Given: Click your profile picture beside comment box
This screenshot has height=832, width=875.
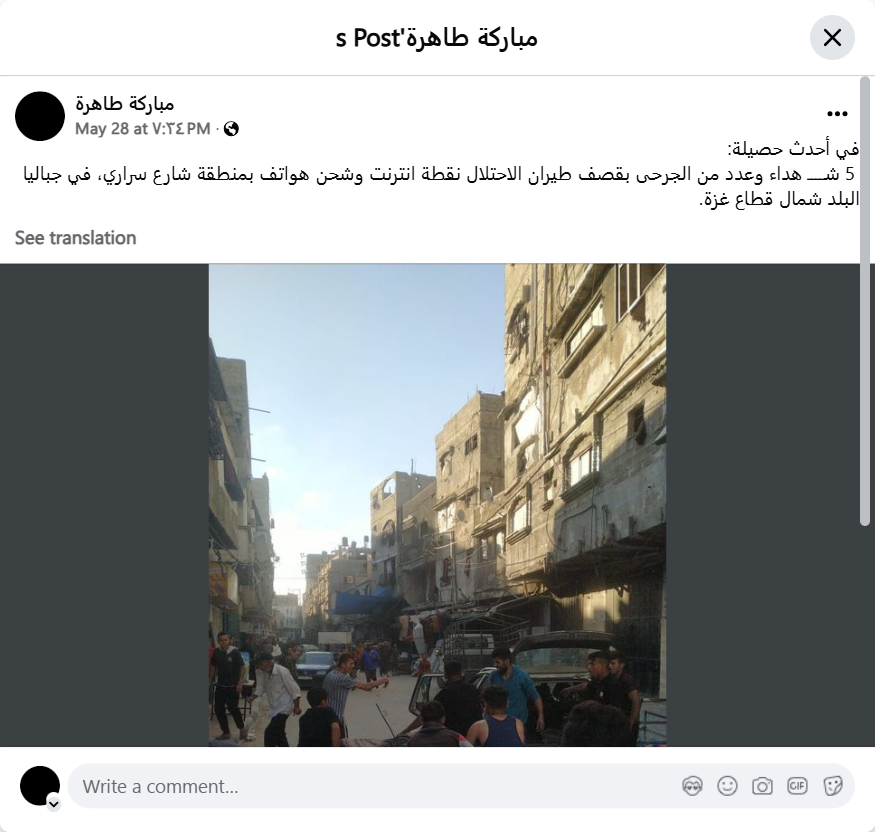Looking at the screenshot, I should pyautogui.click(x=40, y=786).
